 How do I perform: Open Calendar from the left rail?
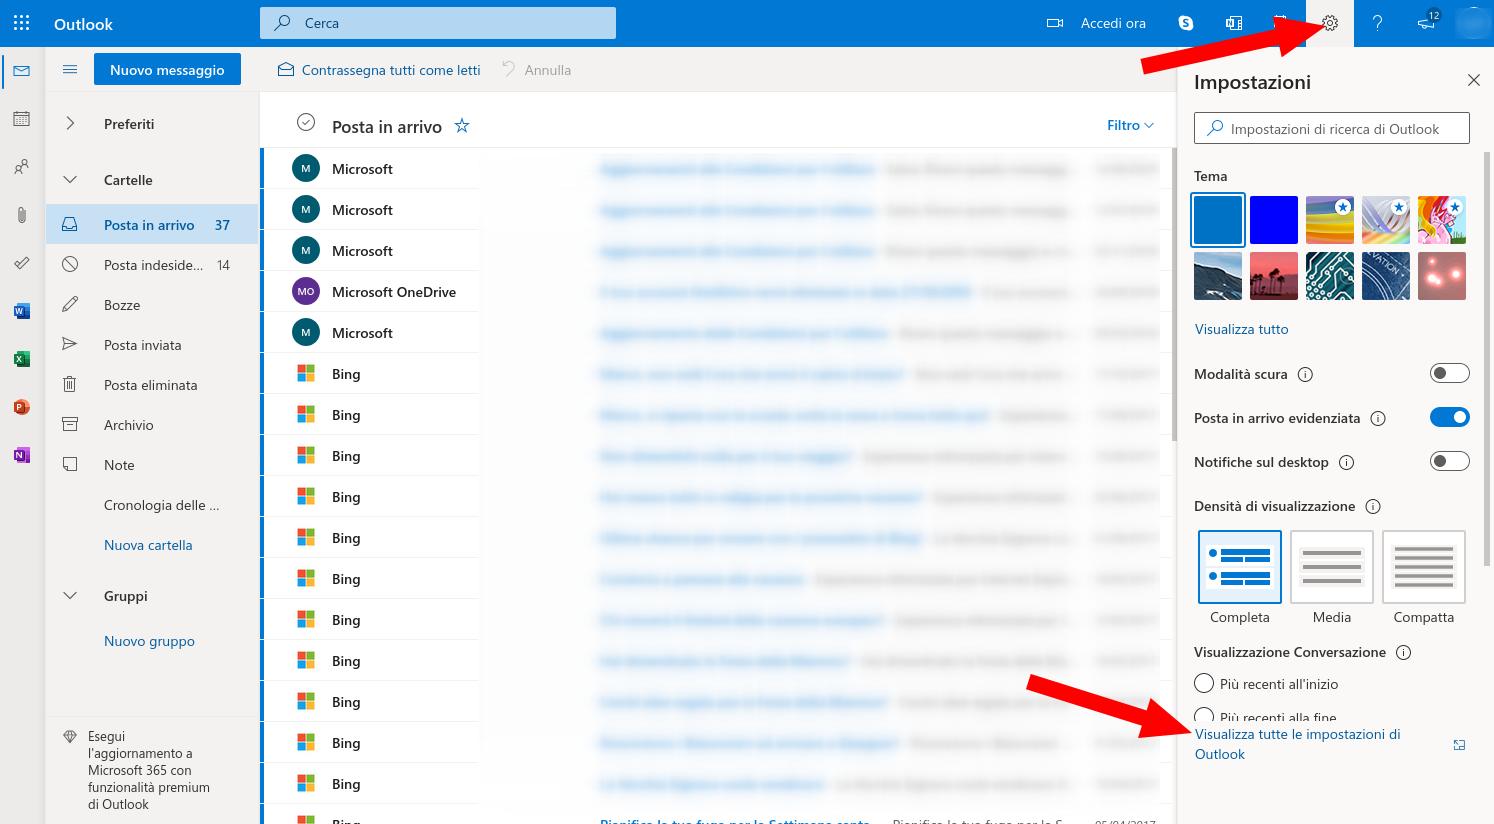point(22,119)
